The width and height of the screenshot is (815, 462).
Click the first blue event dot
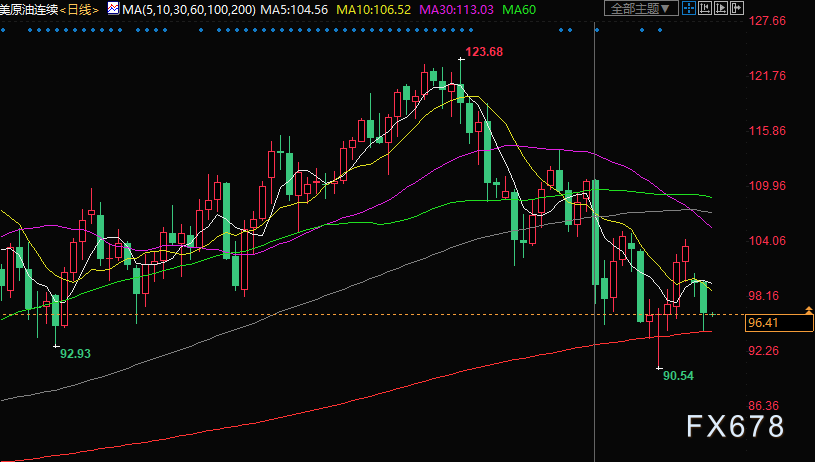3,30
